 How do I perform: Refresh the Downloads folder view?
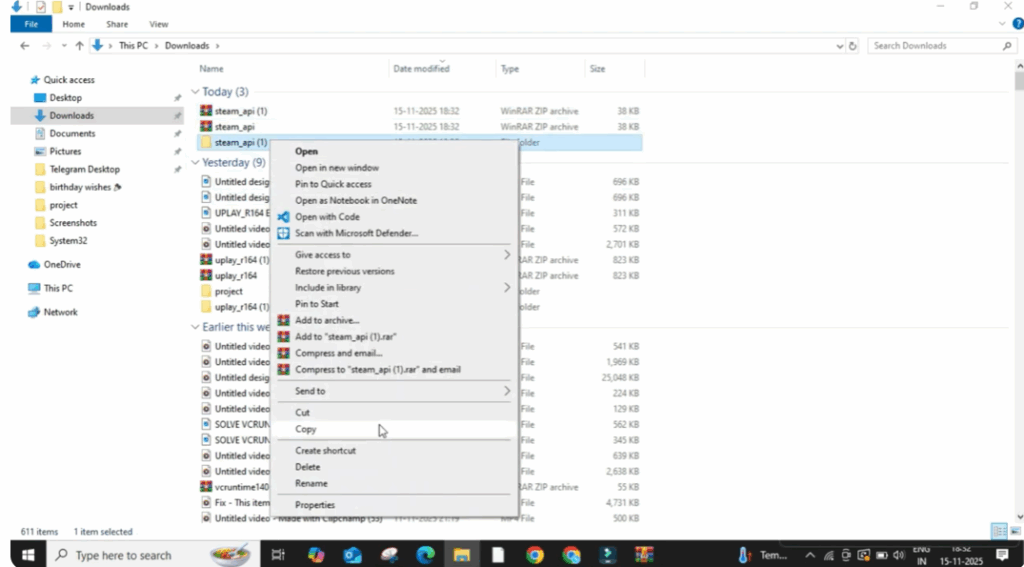click(853, 46)
